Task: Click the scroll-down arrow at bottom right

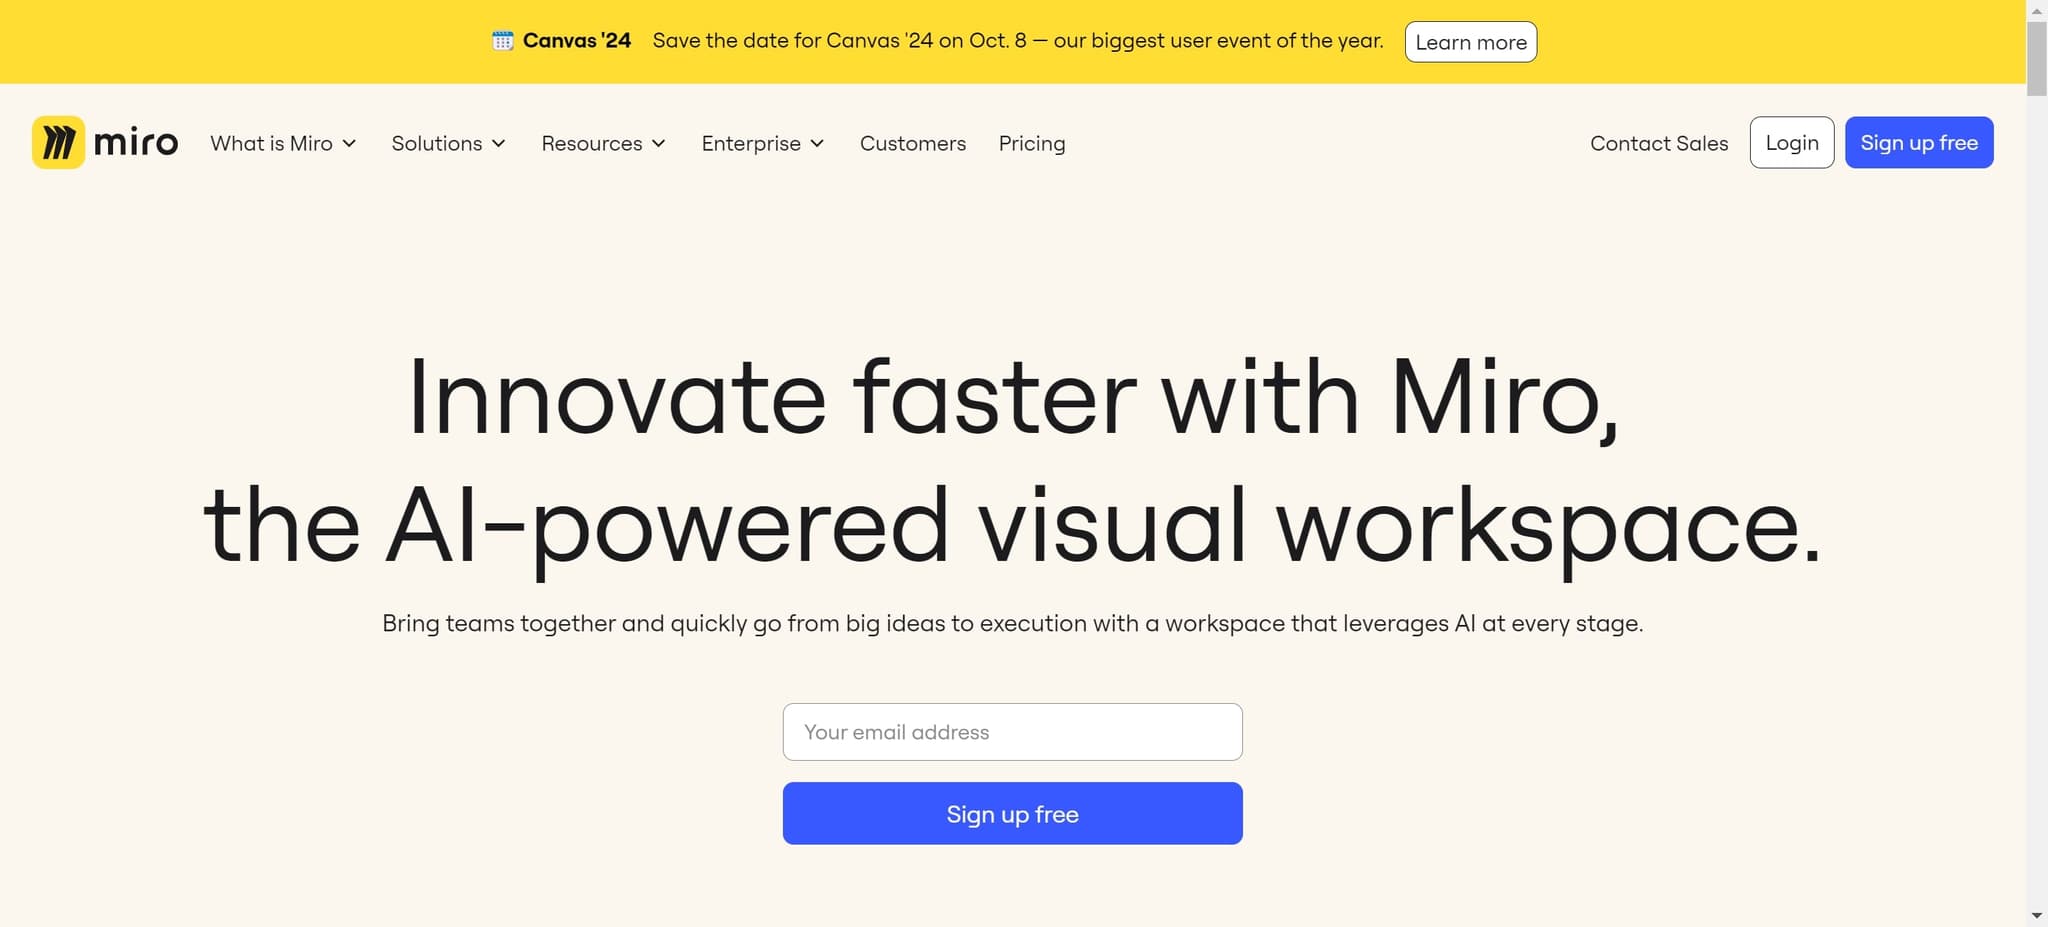Action: coord(2037,915)
